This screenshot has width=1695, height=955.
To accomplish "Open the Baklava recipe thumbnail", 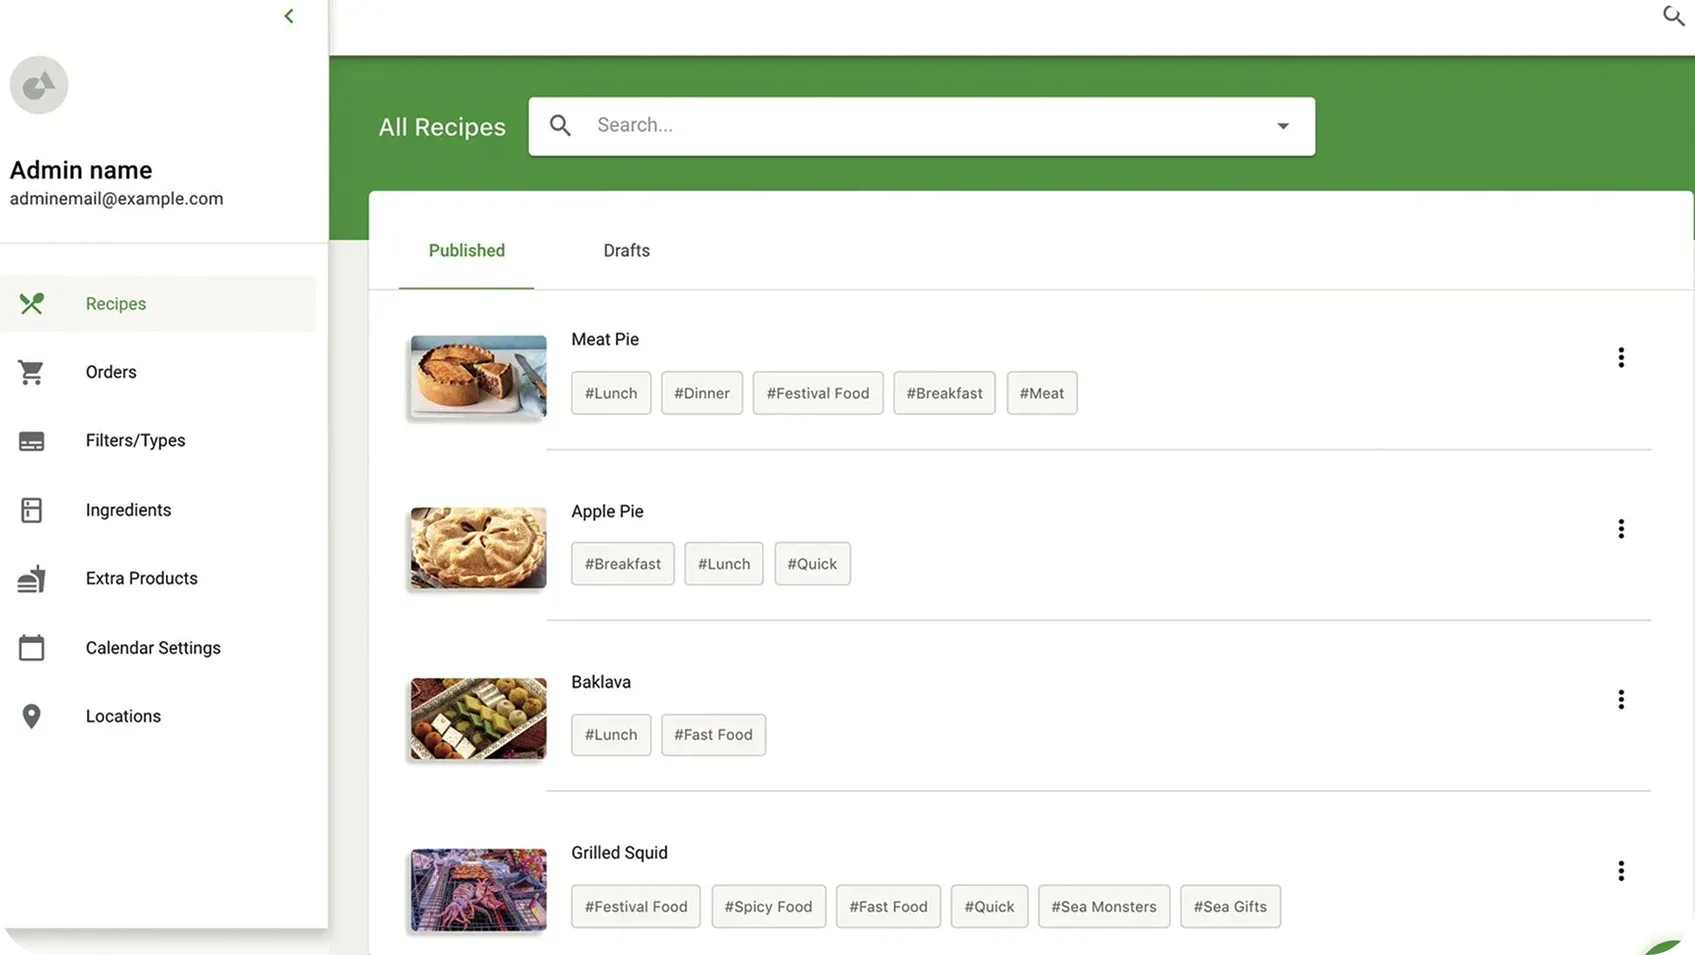I will tap(478, 719).
